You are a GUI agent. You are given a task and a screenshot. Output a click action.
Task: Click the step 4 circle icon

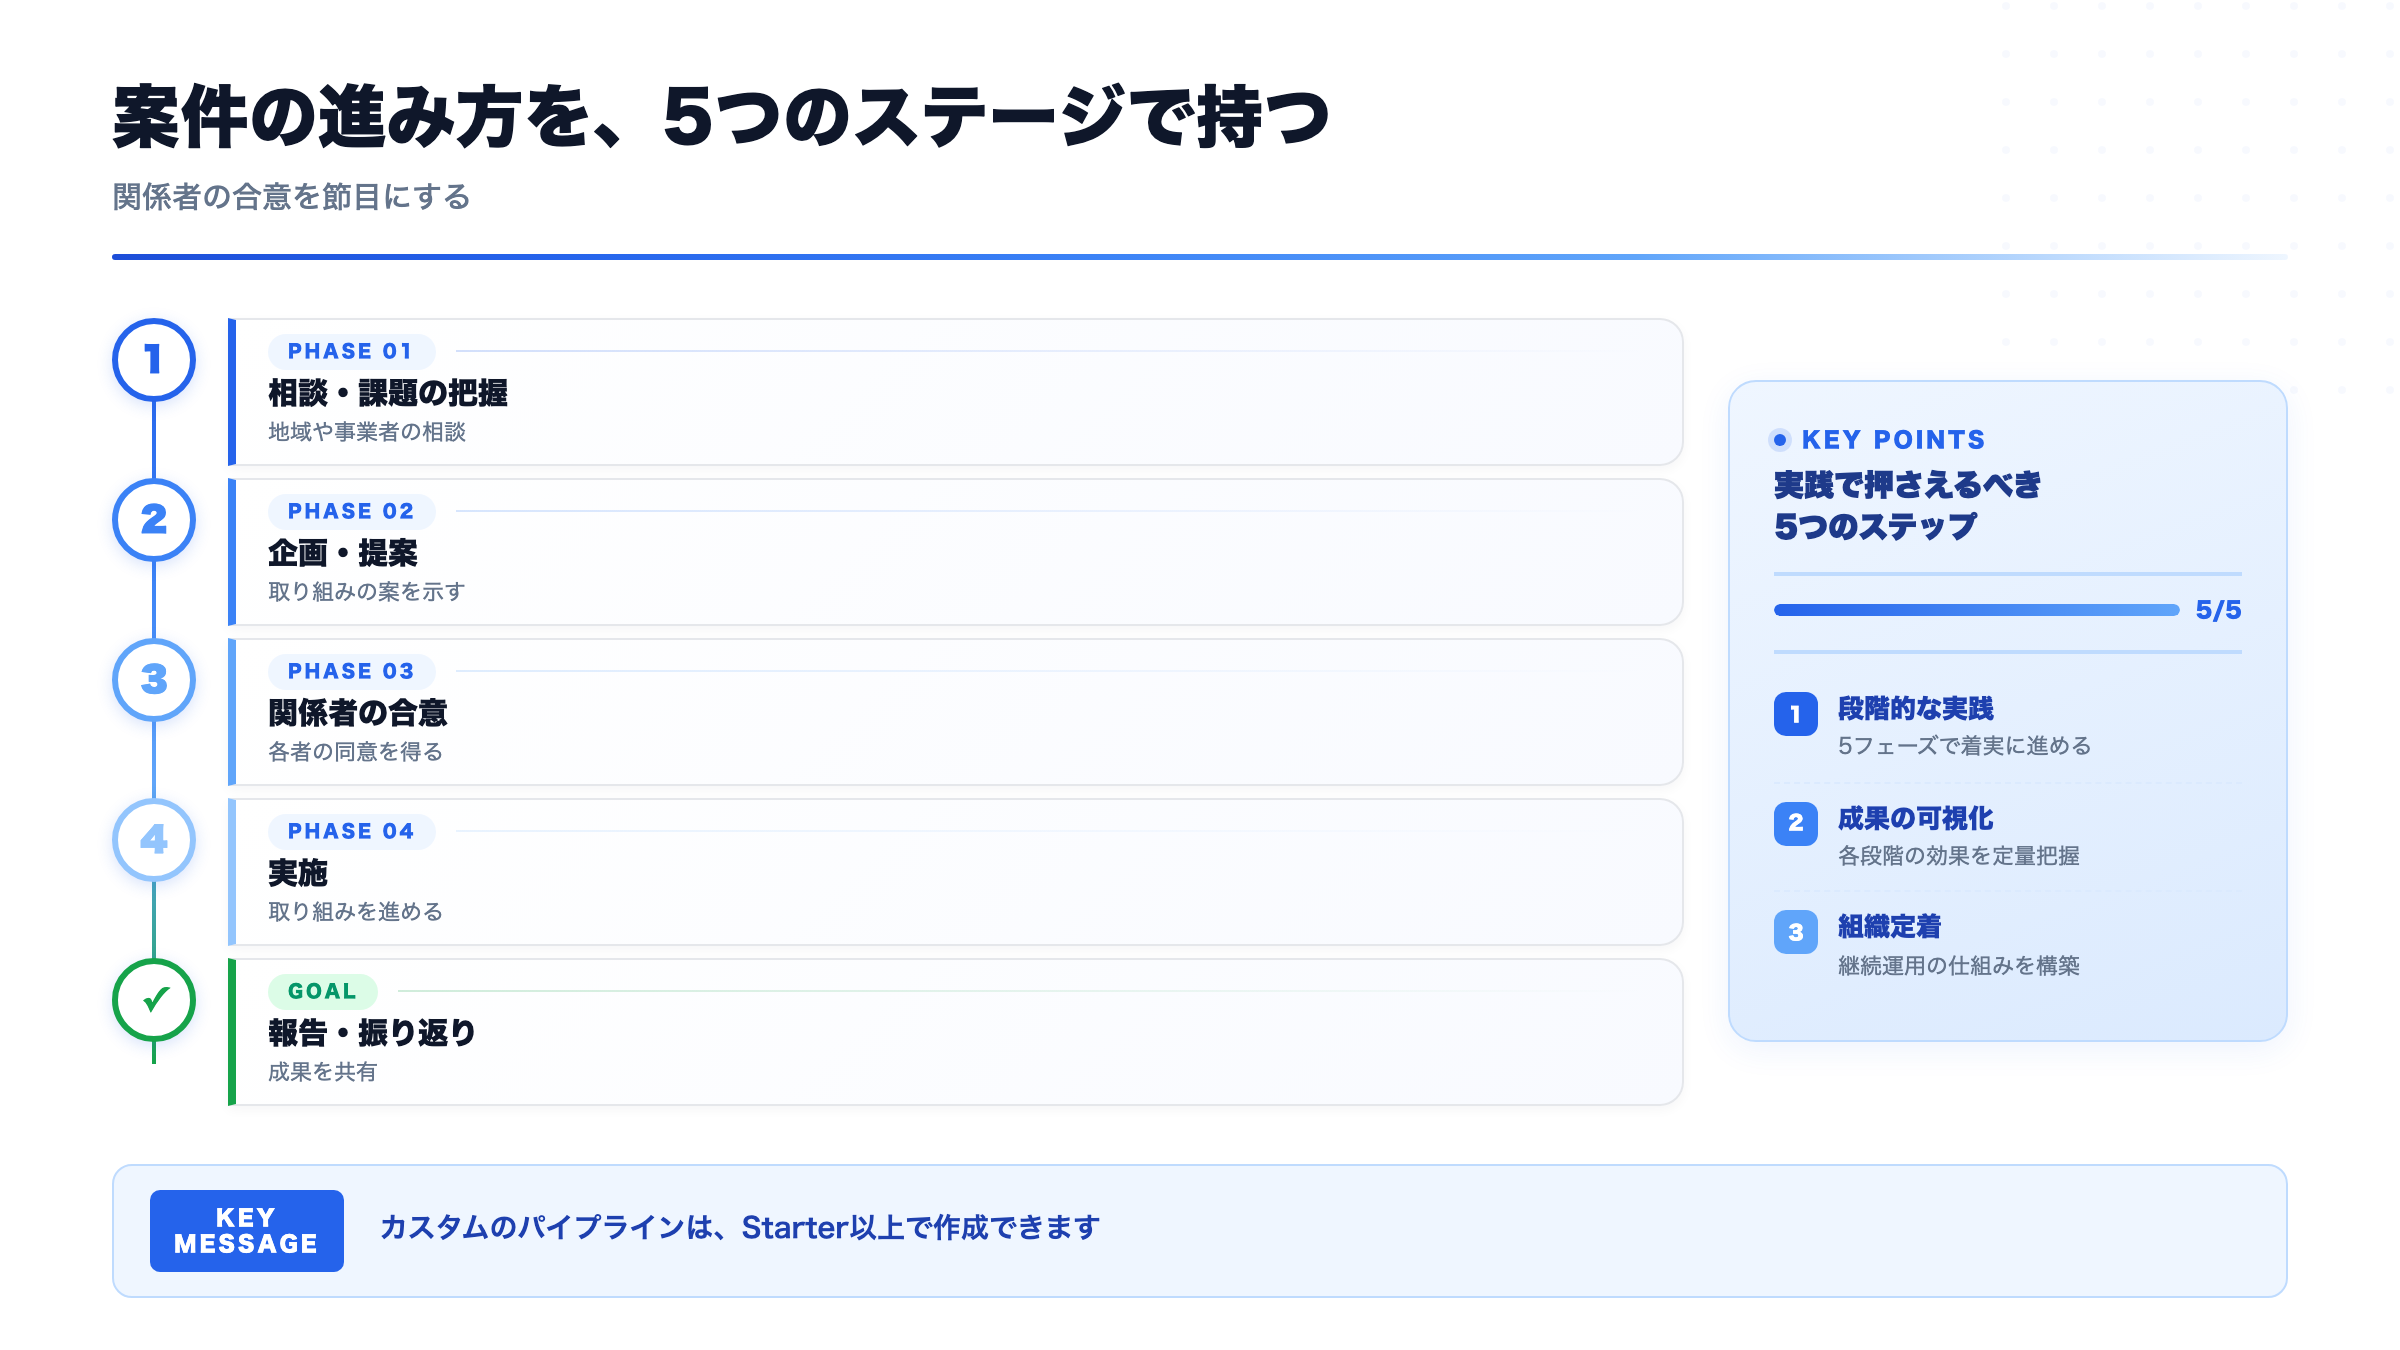click(x=154, y=840)
